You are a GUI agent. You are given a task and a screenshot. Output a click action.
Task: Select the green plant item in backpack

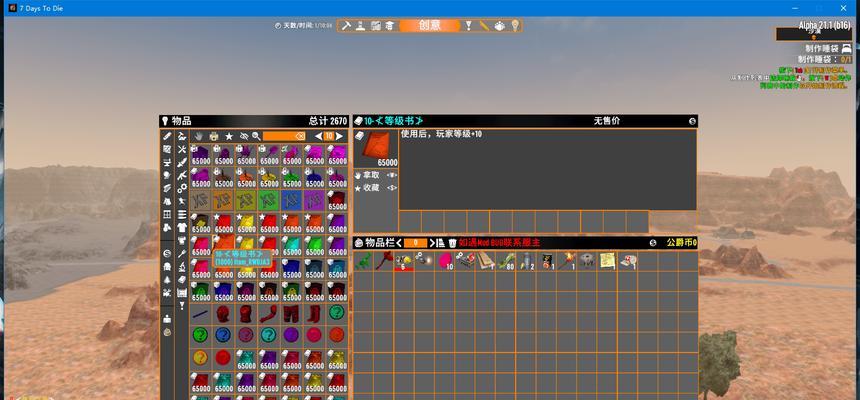[363, 261]
